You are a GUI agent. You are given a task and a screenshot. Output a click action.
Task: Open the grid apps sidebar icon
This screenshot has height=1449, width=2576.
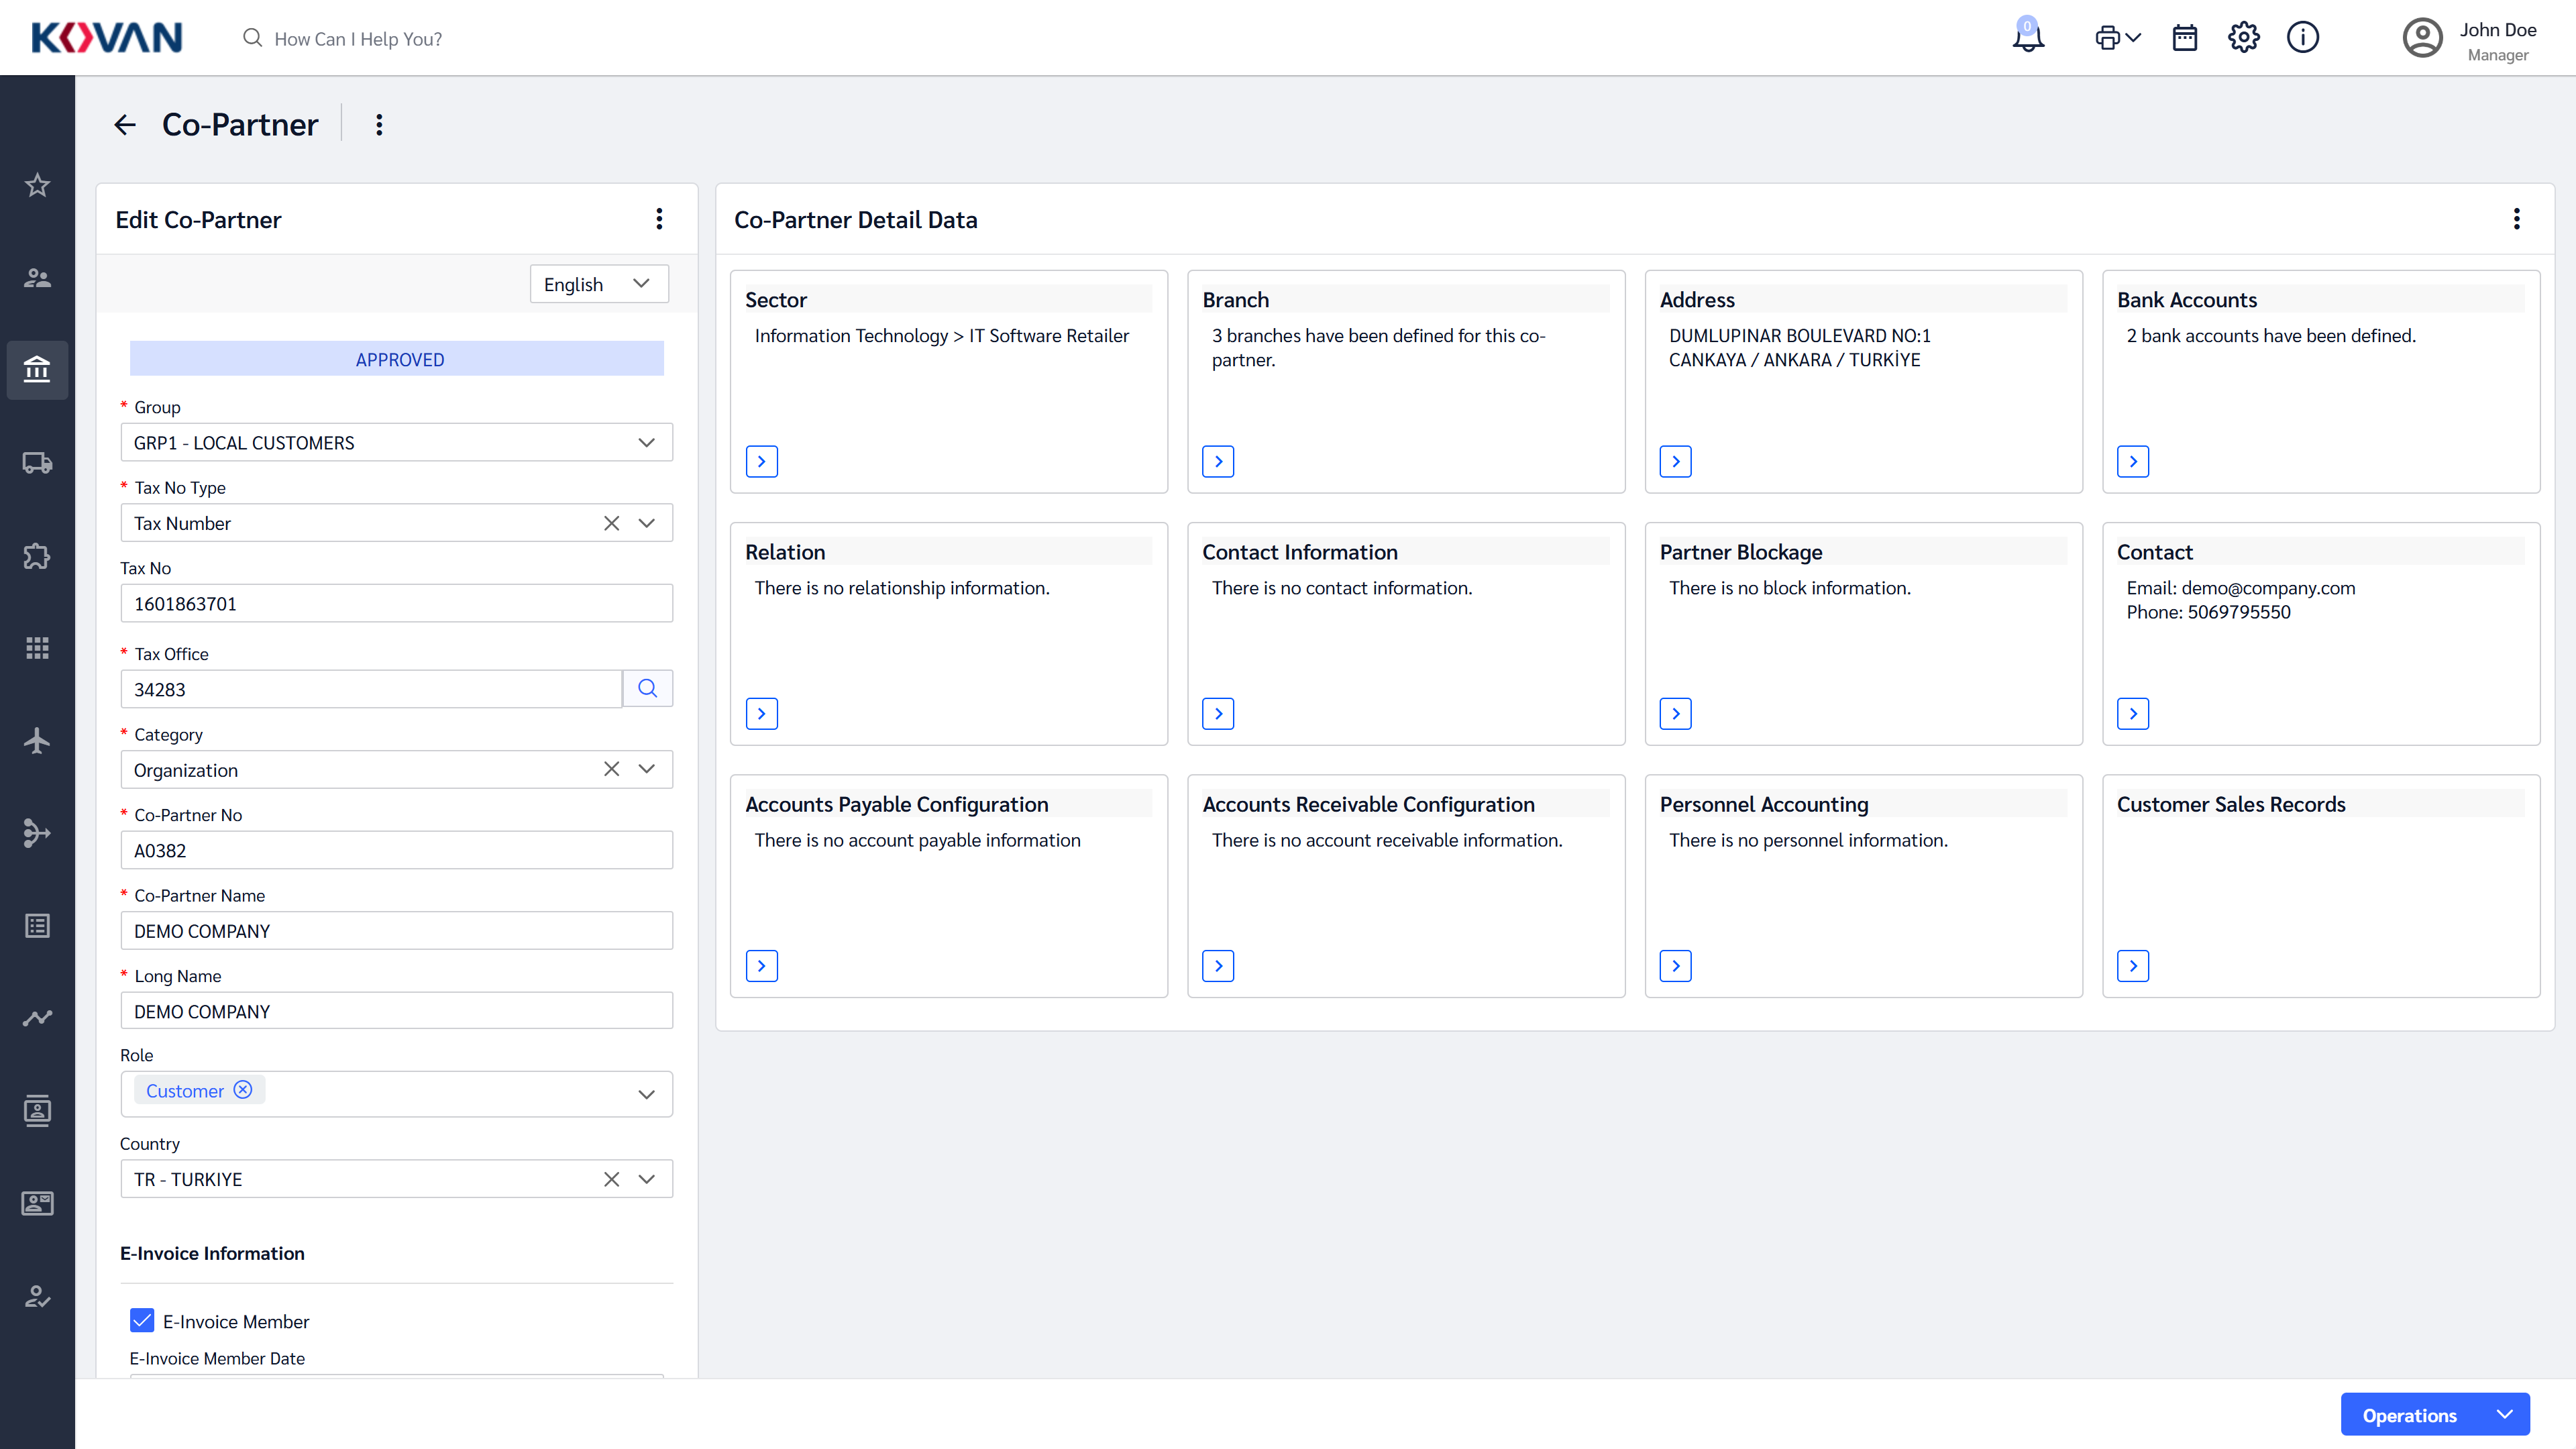coord(37,648)
